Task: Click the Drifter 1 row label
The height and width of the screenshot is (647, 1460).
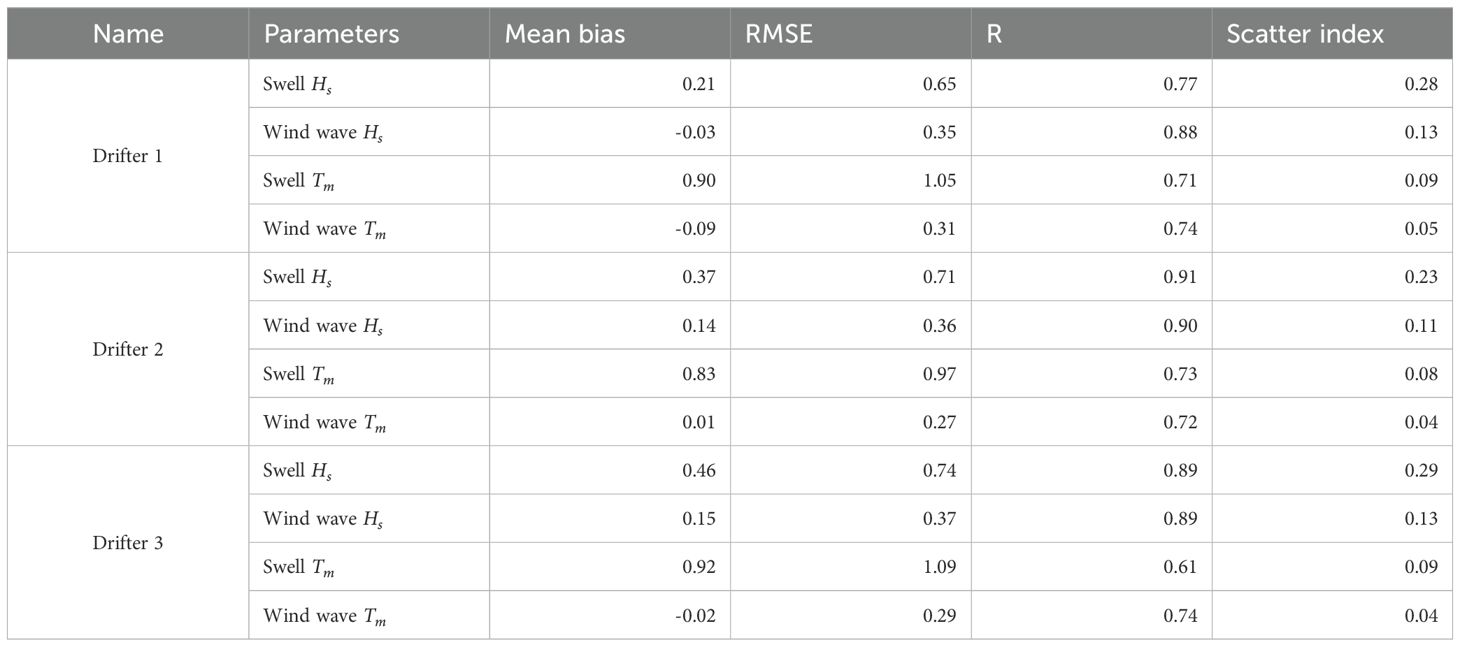Action: coord(129,156)
